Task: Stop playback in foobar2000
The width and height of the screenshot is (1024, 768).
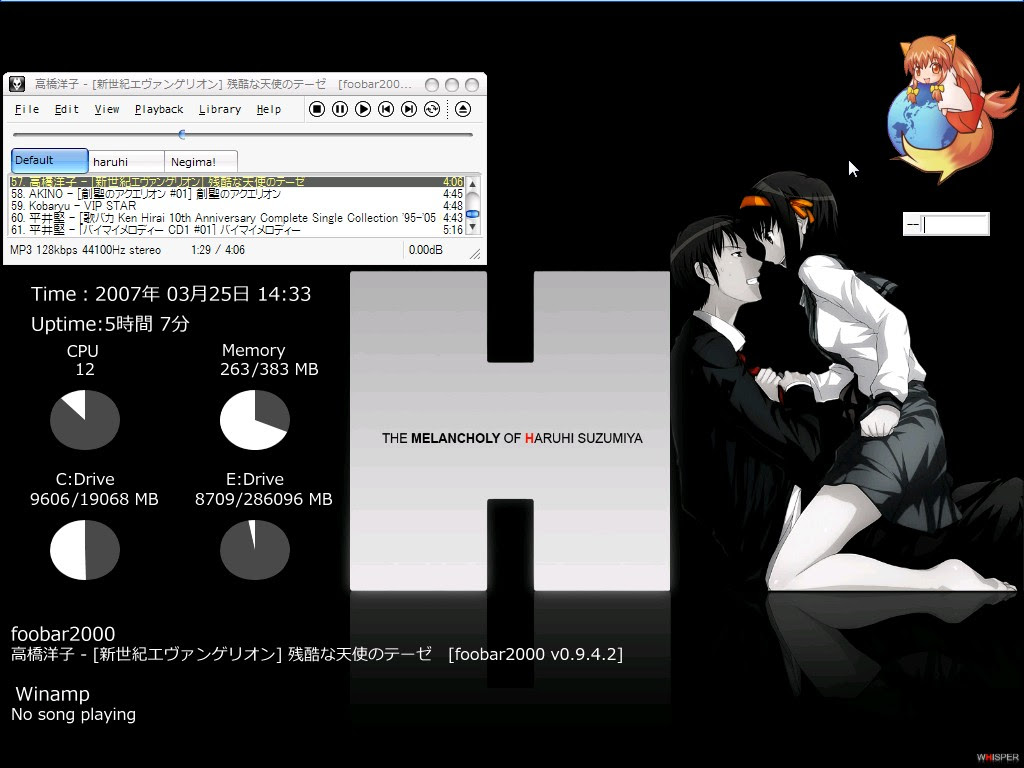Action: (x=317, y=109)
